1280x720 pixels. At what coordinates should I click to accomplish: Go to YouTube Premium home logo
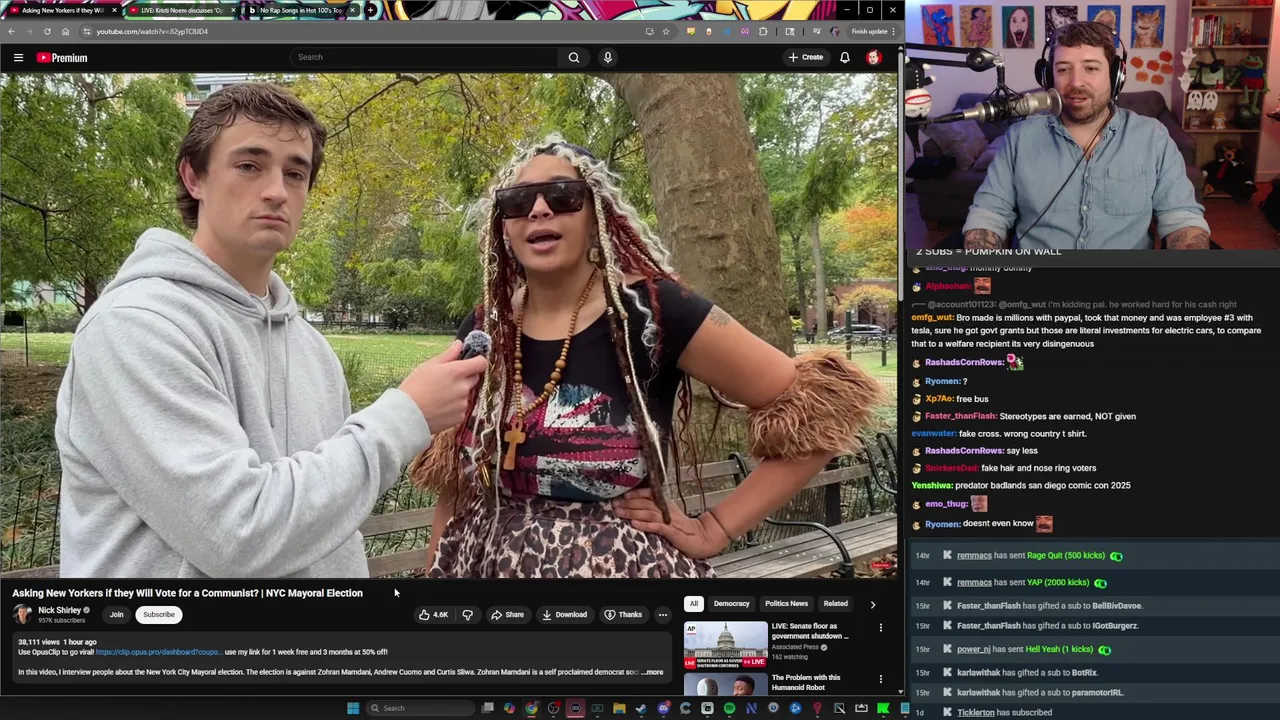tap(62, 58)
